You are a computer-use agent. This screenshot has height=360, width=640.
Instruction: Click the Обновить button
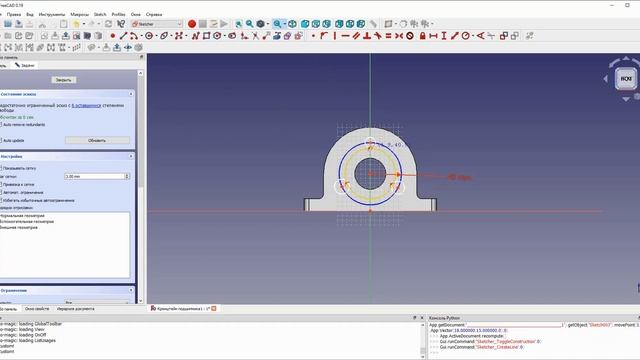coord(97,140)
